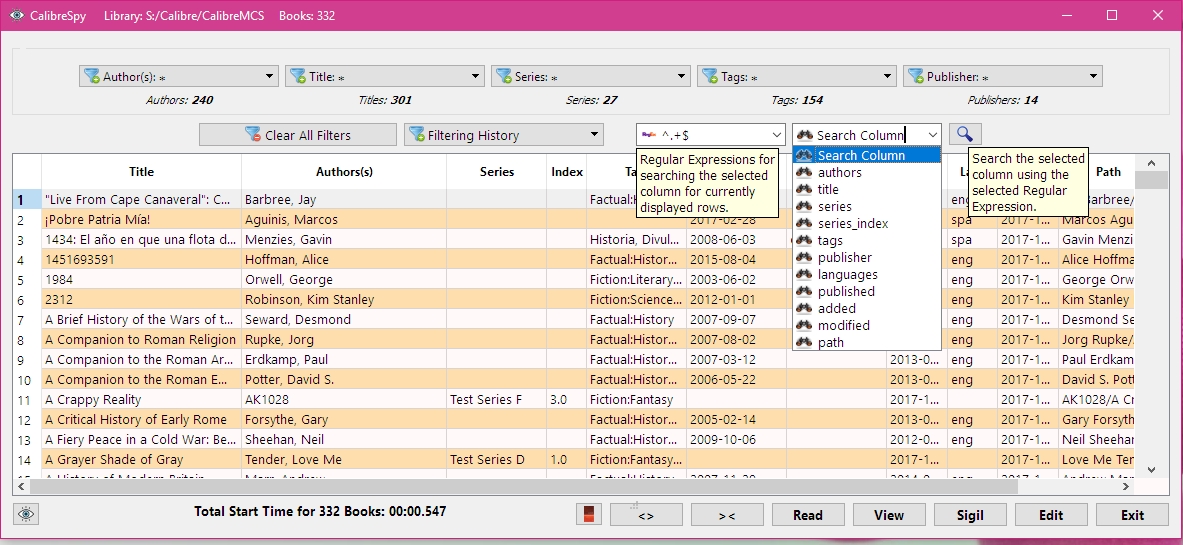Click author 'Forsythe, Gary'
This screenshot has width=1183, height=545.
click(344, 419)
